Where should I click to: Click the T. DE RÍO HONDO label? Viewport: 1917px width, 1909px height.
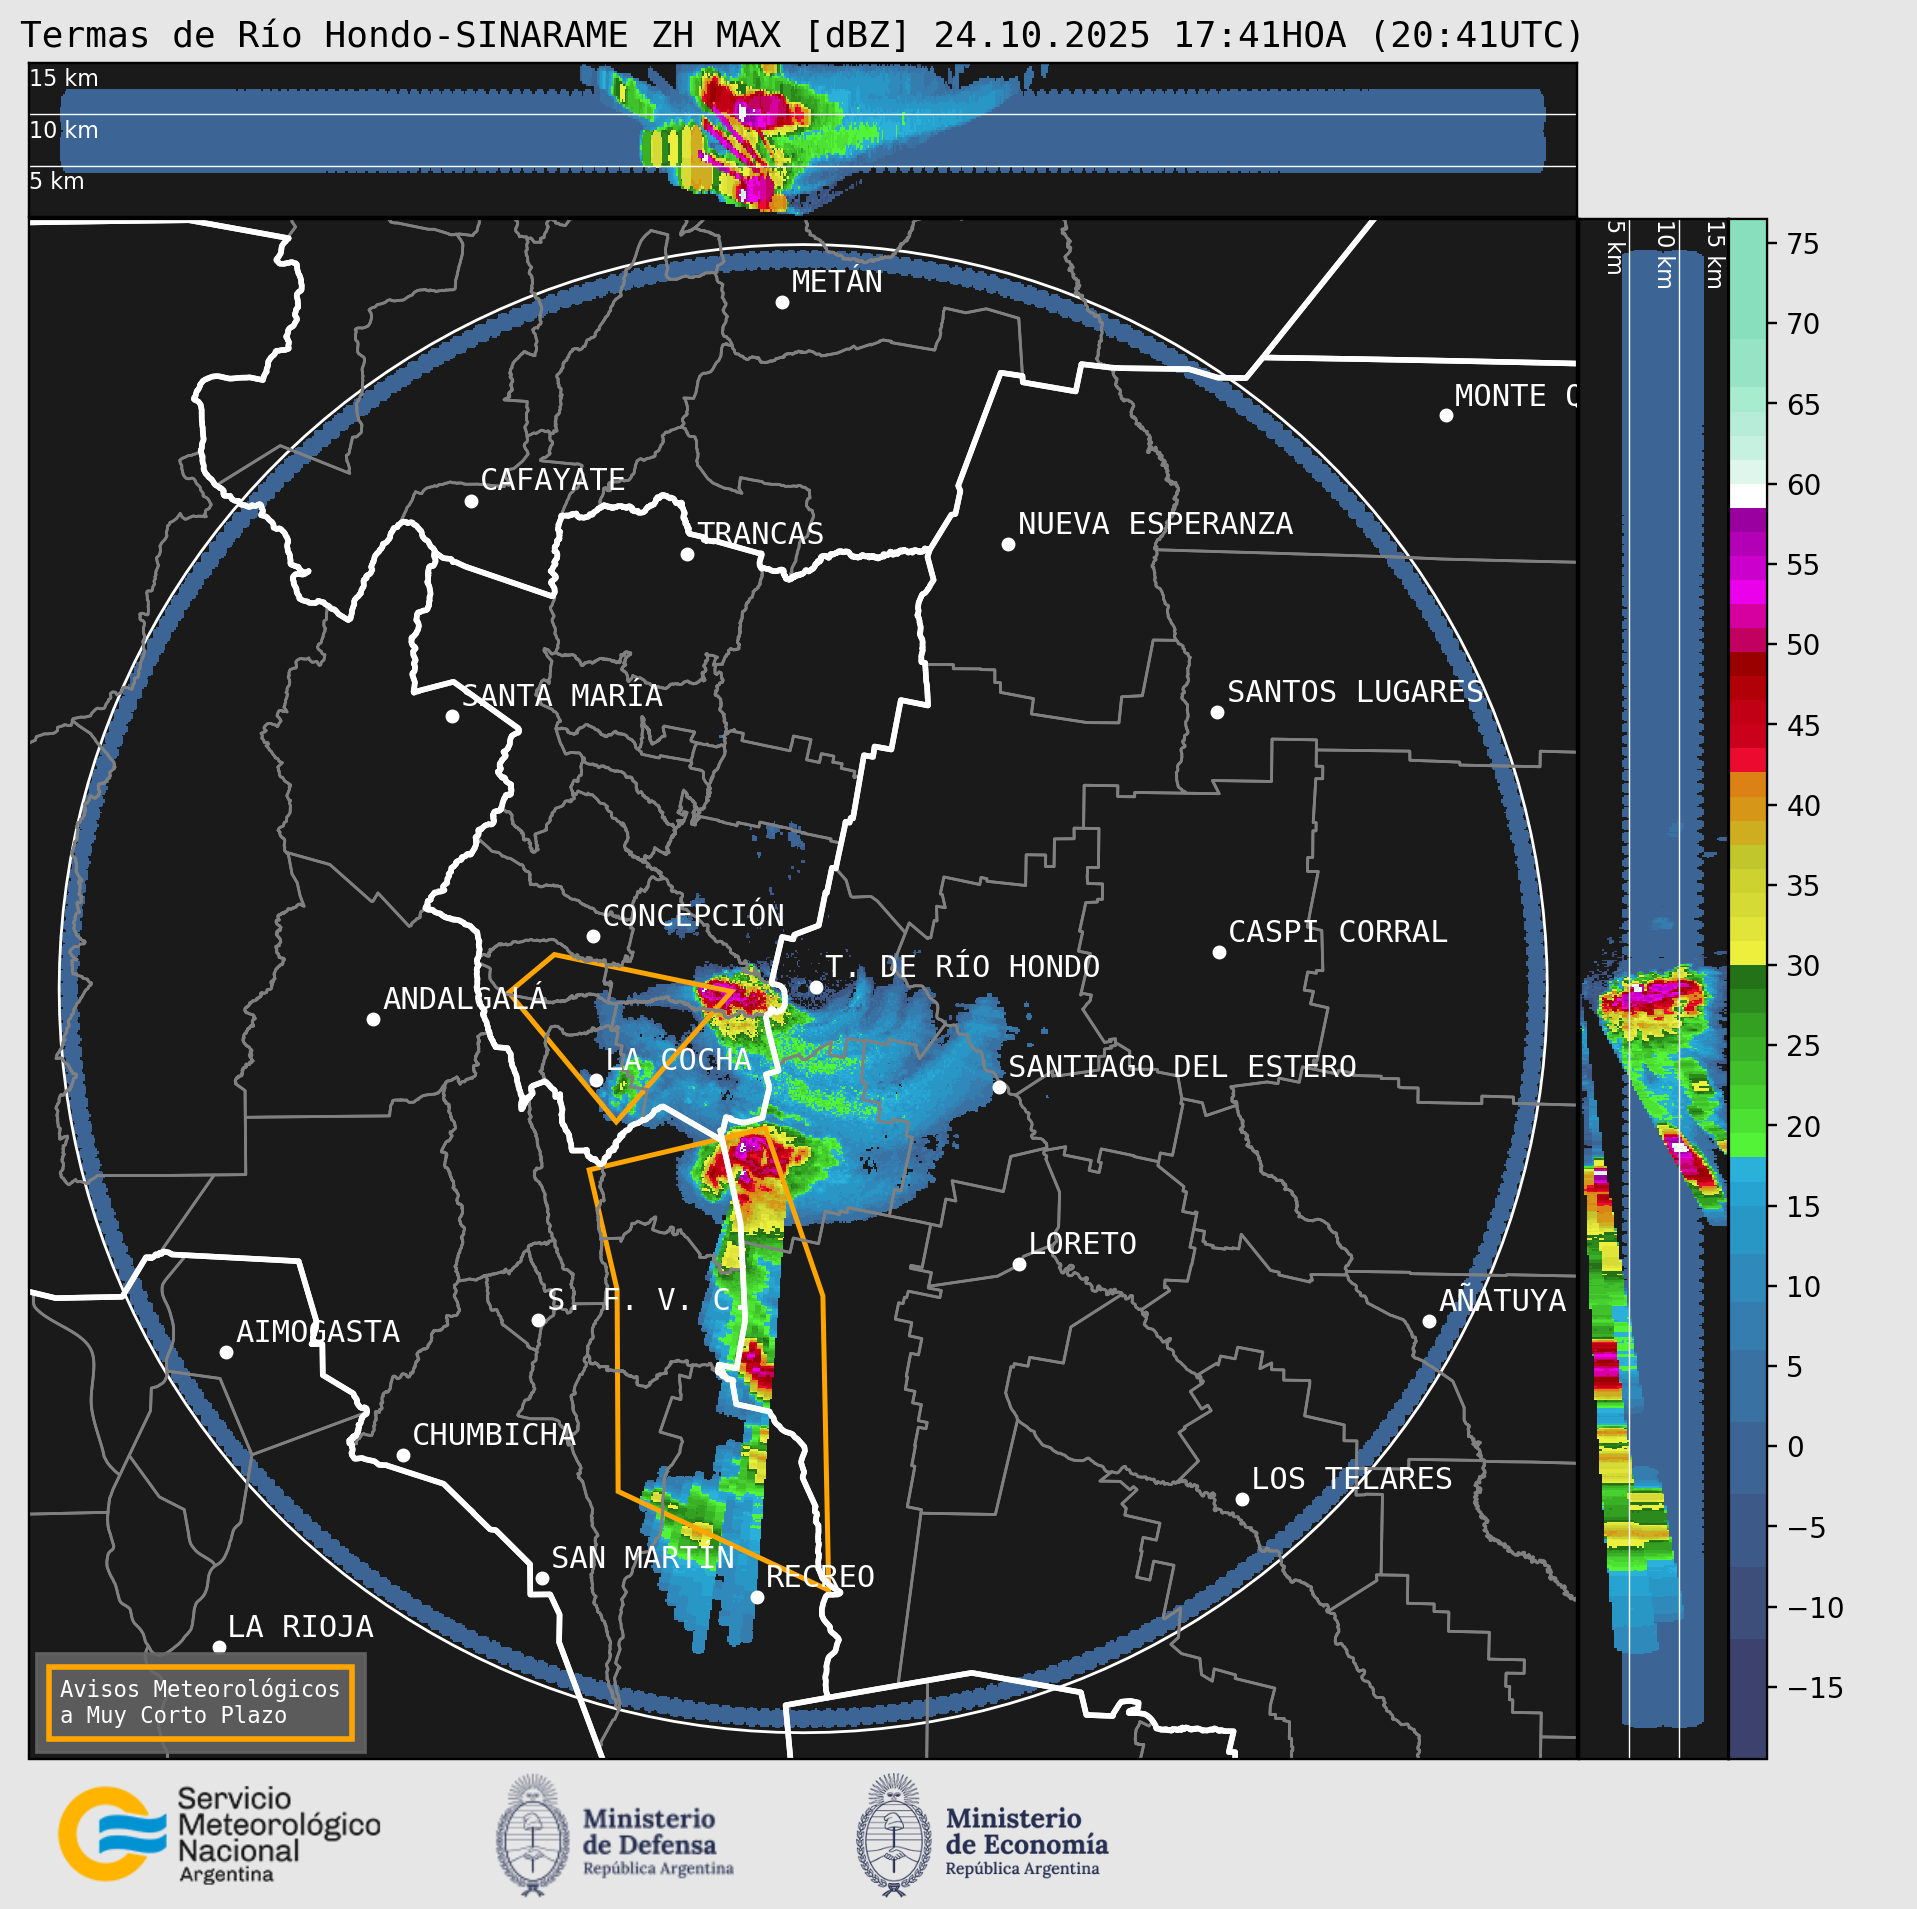point(962,967)
